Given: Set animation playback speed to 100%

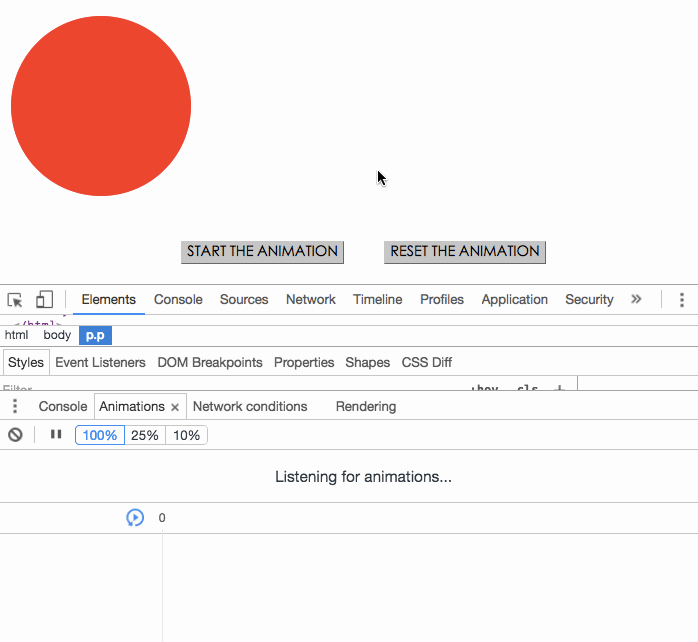Looking at the screenshot, I should point(100,435).
